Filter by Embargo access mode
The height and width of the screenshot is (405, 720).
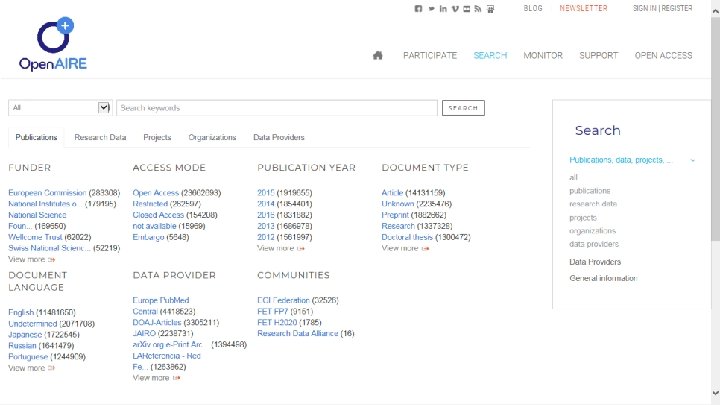click(148, 237)
